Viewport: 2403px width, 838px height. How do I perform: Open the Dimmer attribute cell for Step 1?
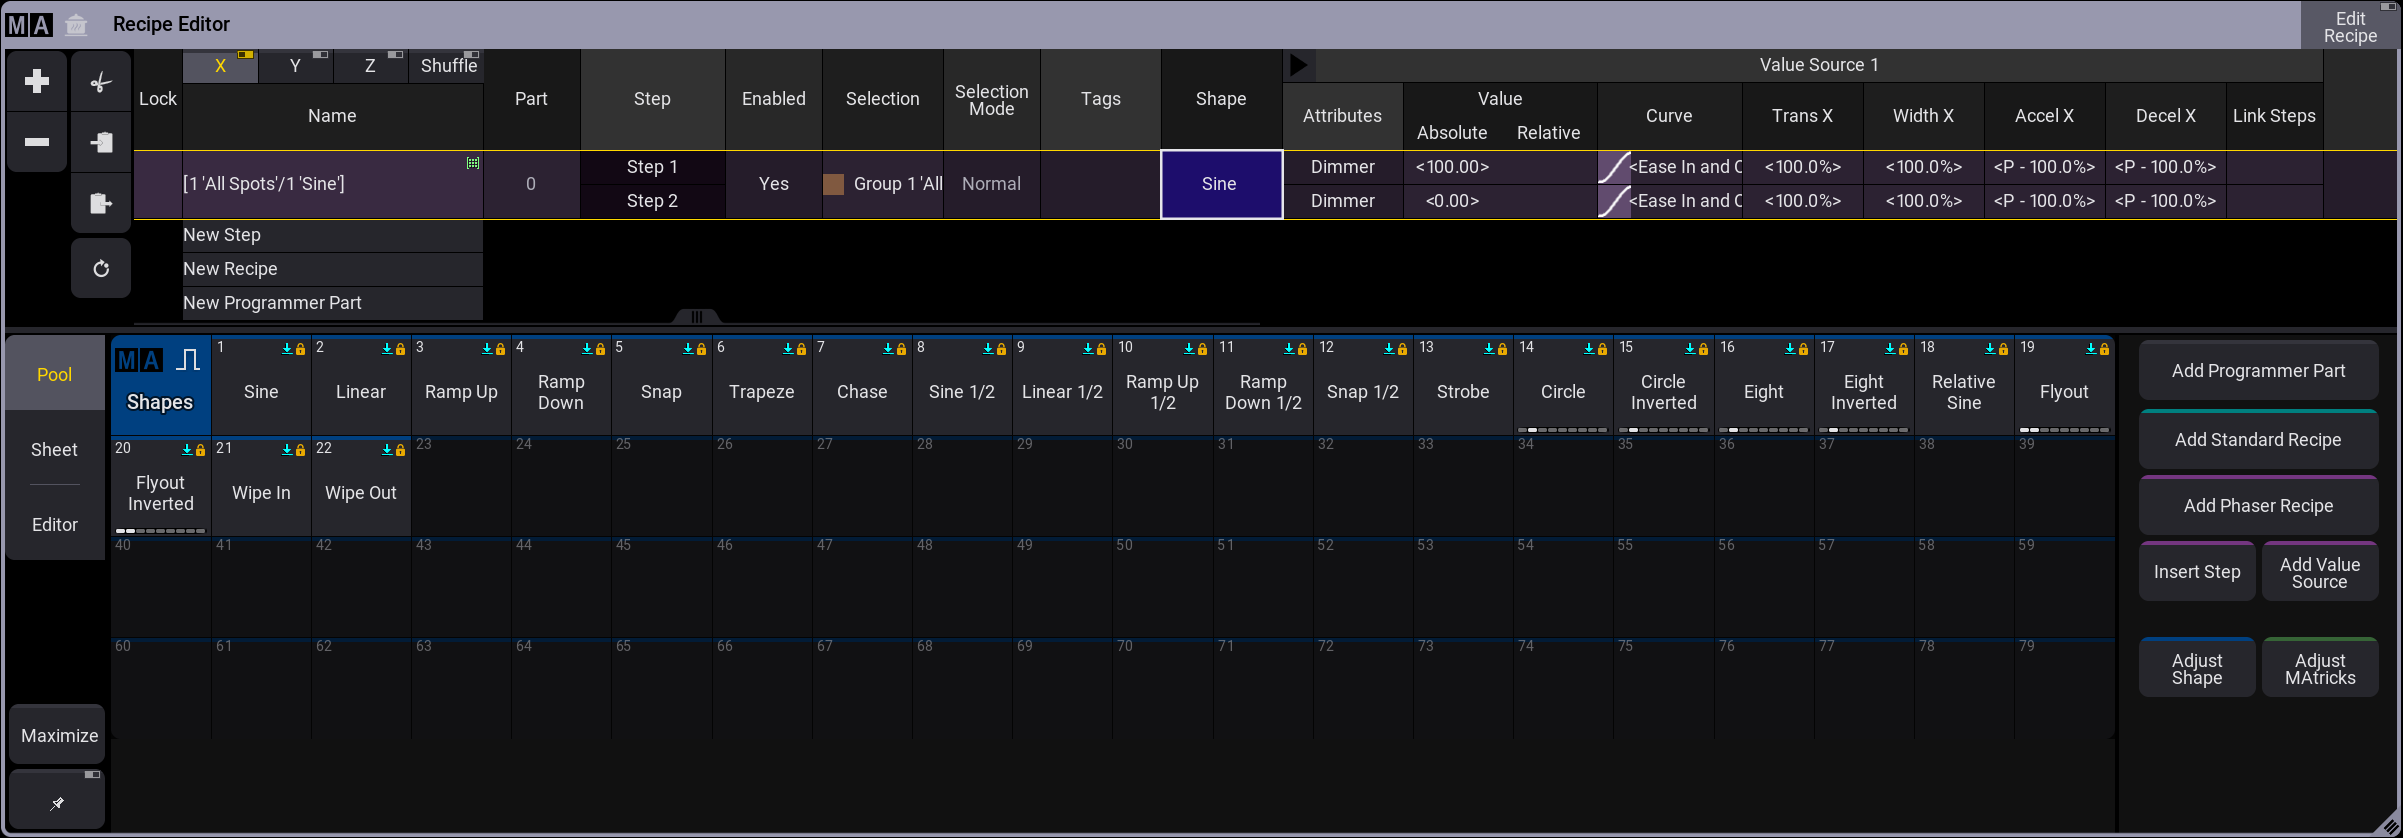(1343, 167)
